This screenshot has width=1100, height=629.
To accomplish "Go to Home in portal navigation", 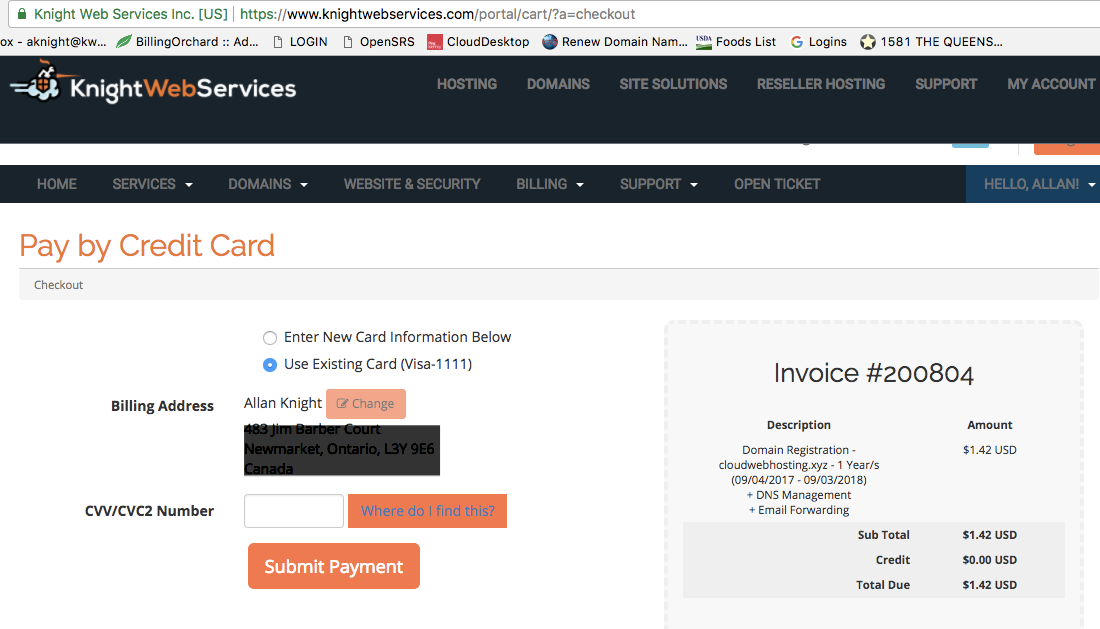I will [57, 184].
